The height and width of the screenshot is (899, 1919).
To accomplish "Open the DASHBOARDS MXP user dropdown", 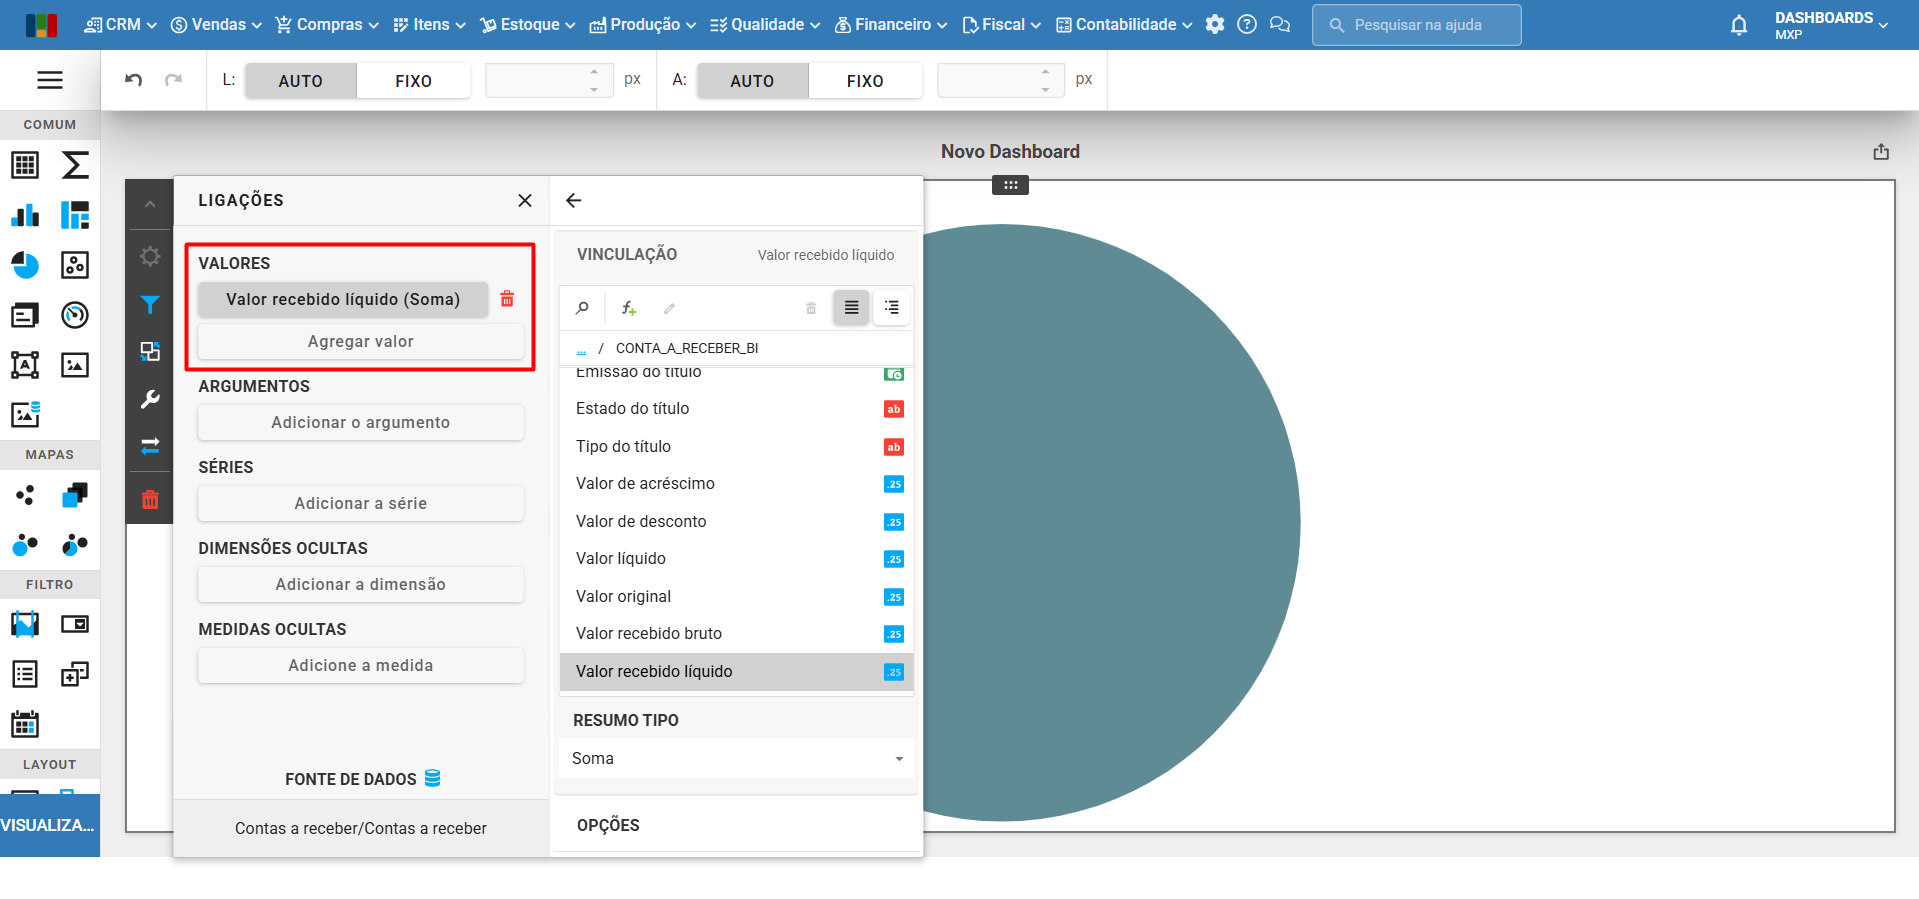I will [1831, 25].
